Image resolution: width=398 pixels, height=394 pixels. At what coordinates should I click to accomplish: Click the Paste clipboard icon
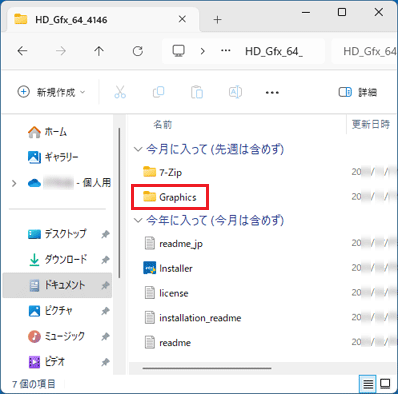[x=197, y=92]
